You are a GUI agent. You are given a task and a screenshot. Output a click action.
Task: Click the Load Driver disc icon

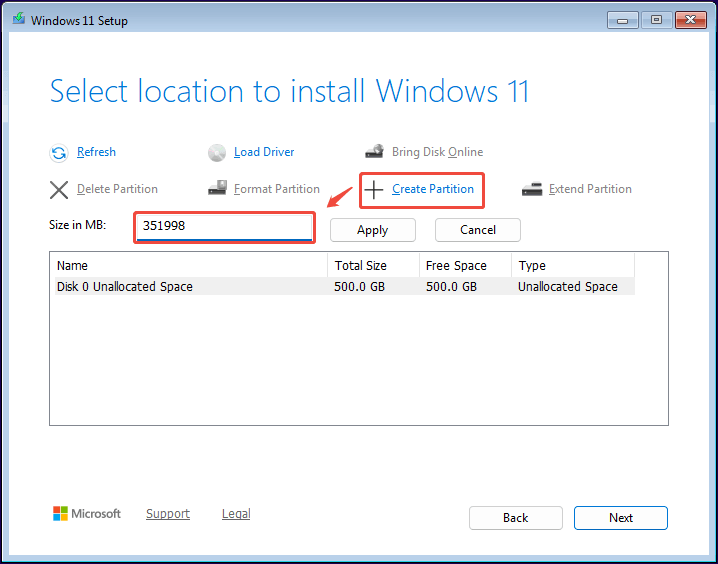click(217, 153)
